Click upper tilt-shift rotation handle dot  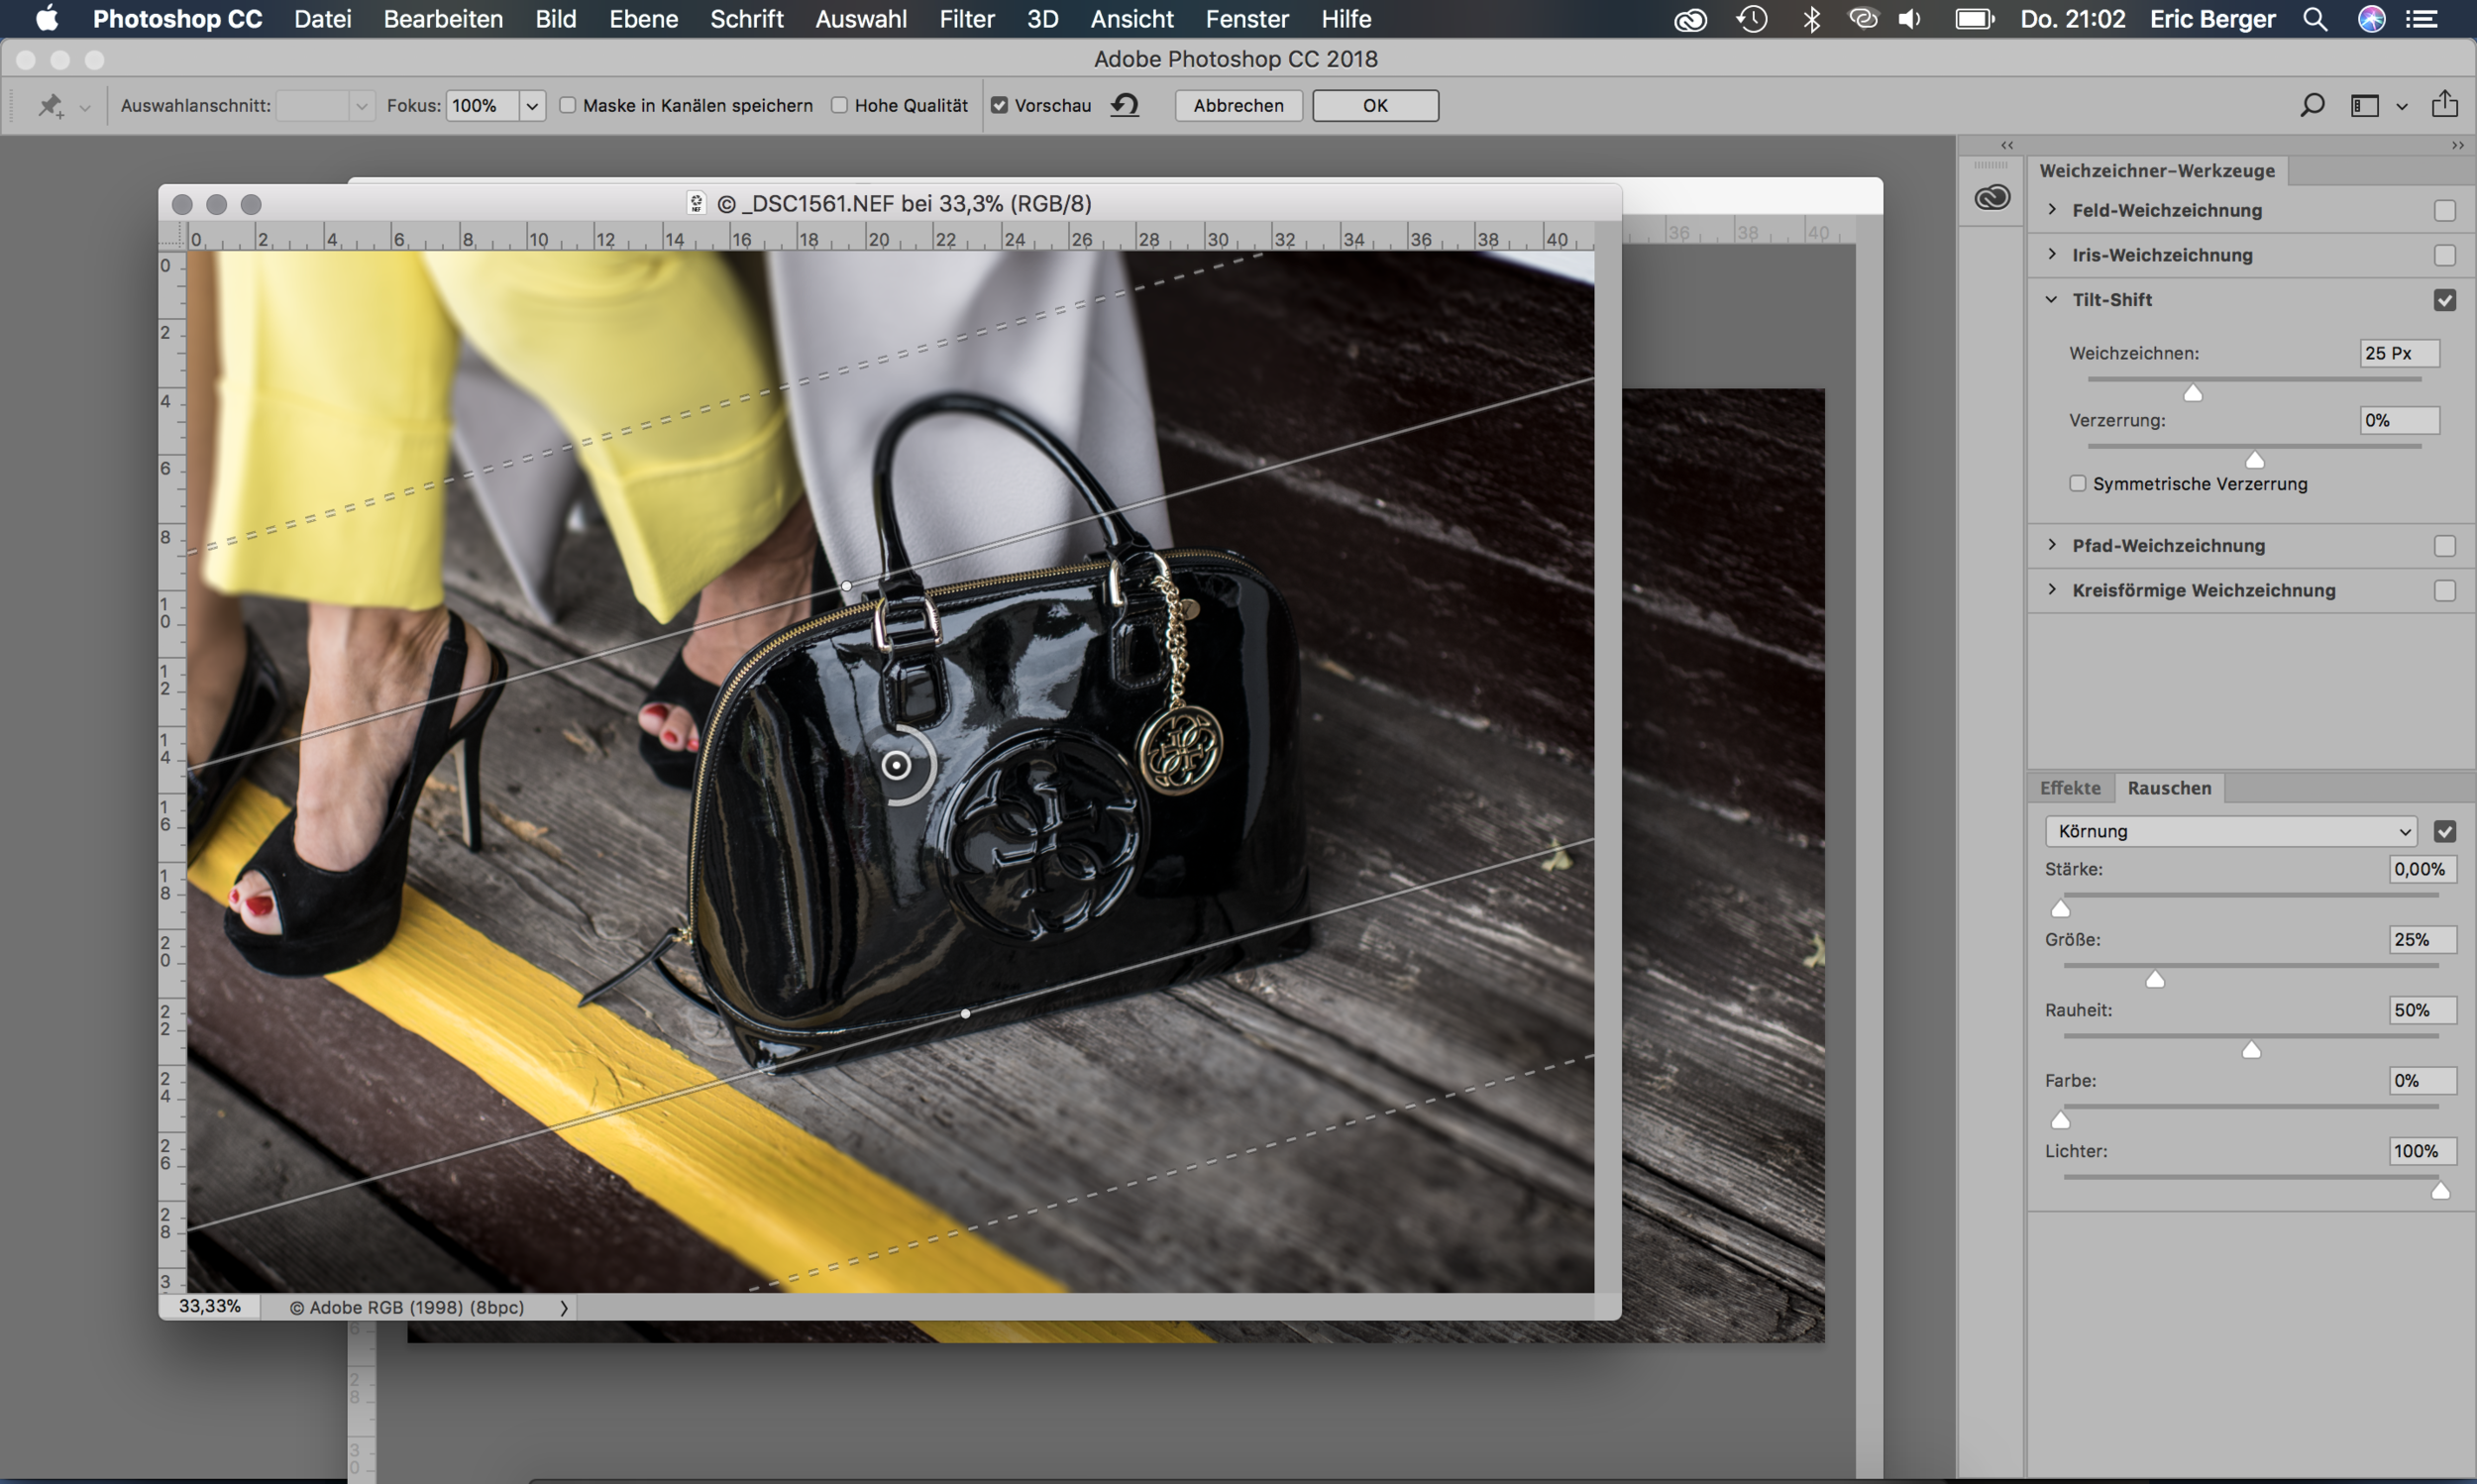847,586
